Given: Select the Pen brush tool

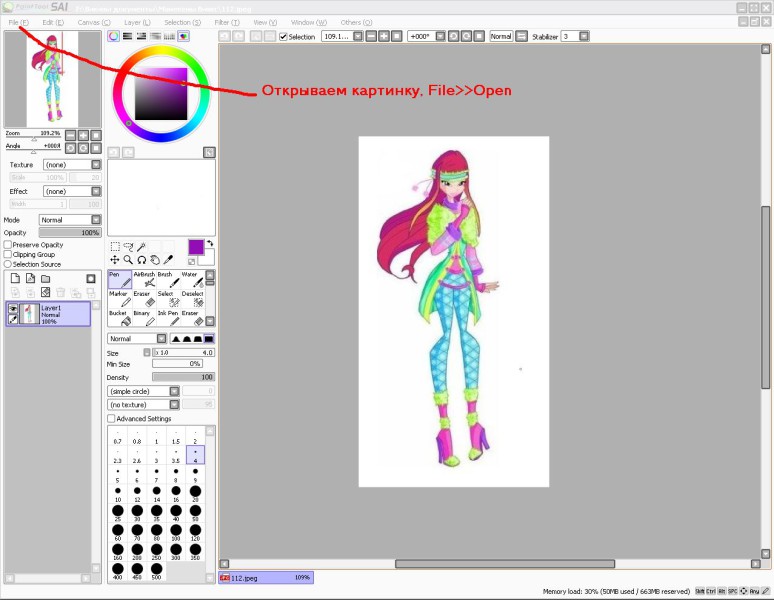Looking at the screenshot, I should (119, 279).
